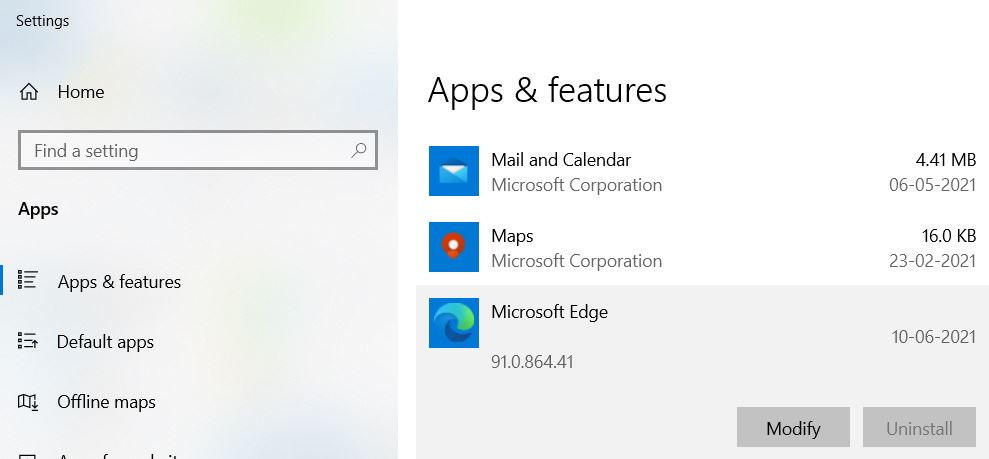Click the Offline maps icon

point(28,402)
